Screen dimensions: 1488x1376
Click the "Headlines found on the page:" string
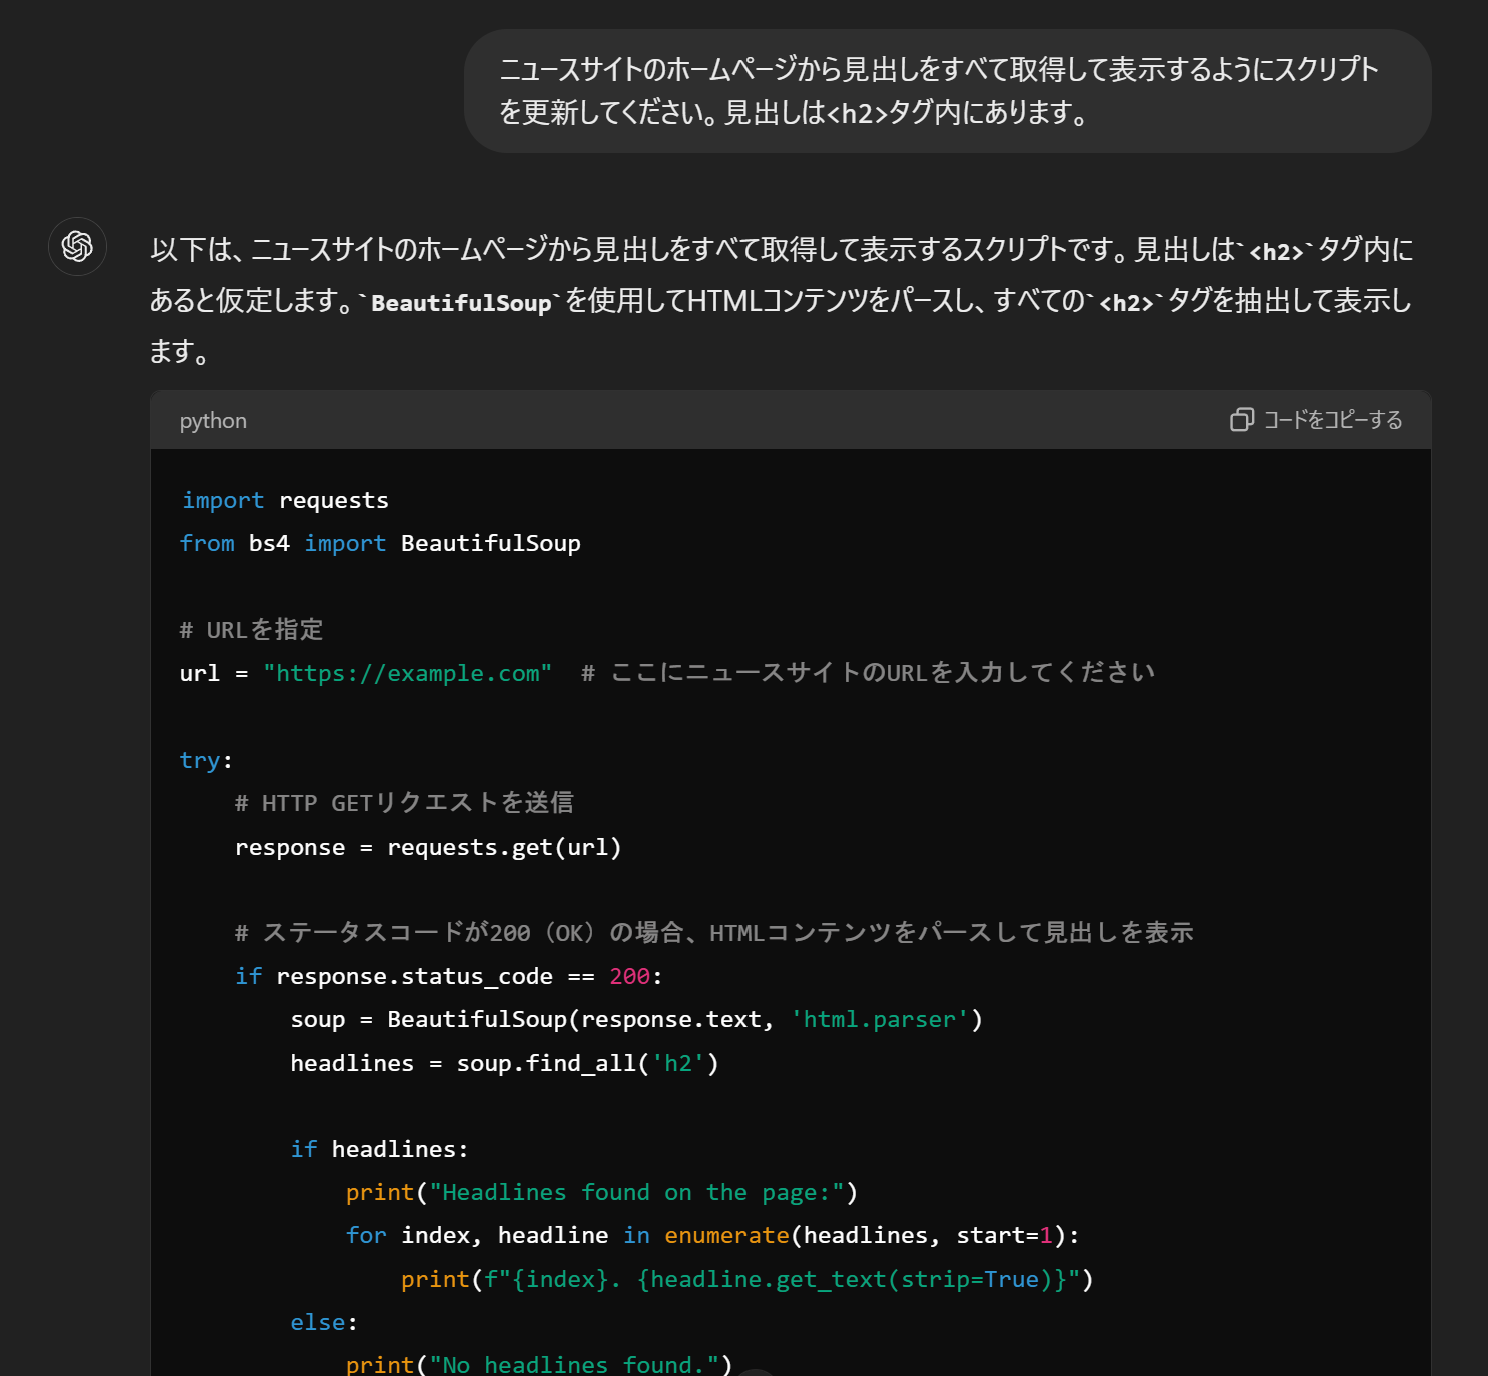pos(637,1192)
